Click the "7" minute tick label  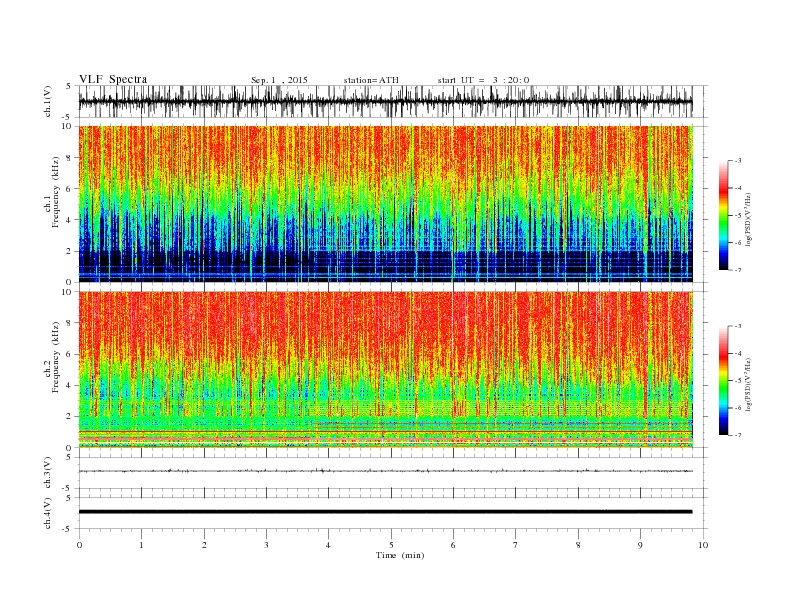[x=516, y=545]
